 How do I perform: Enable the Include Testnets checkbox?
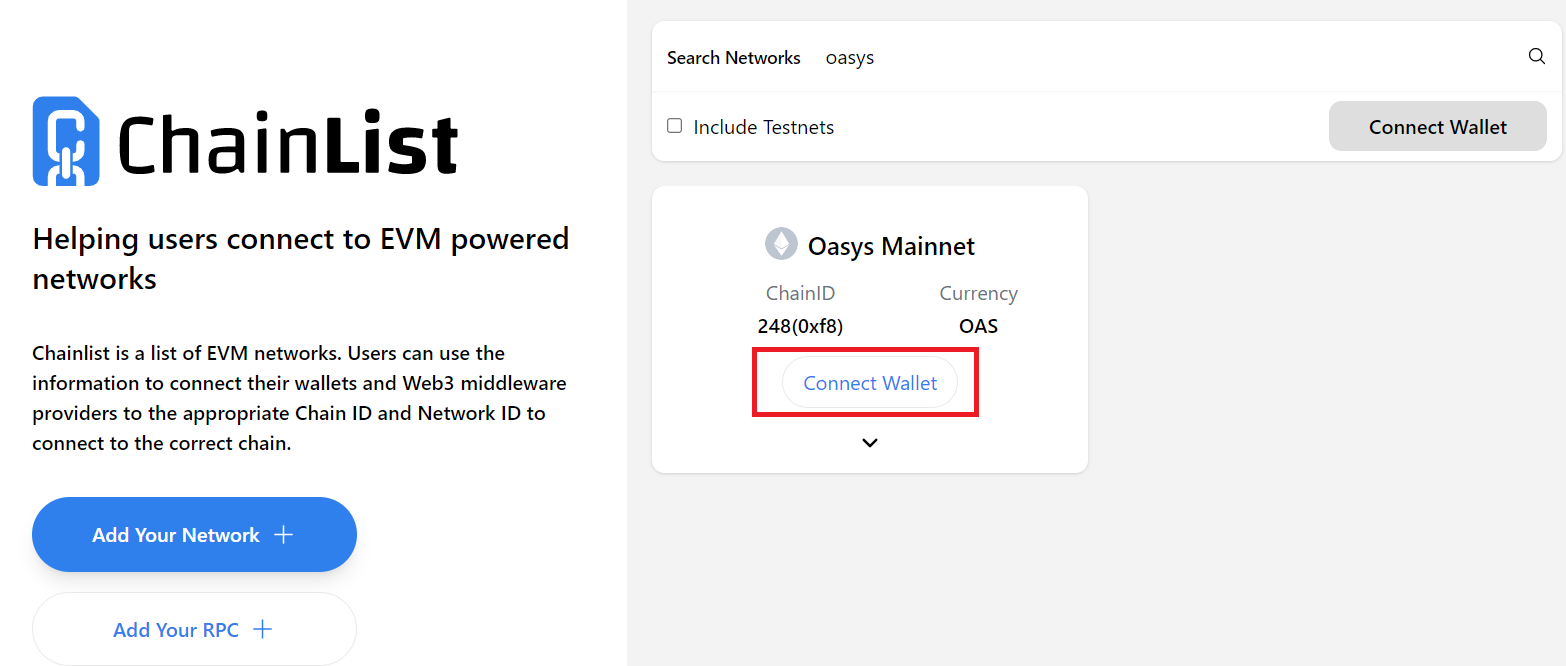tap(675, 126)
